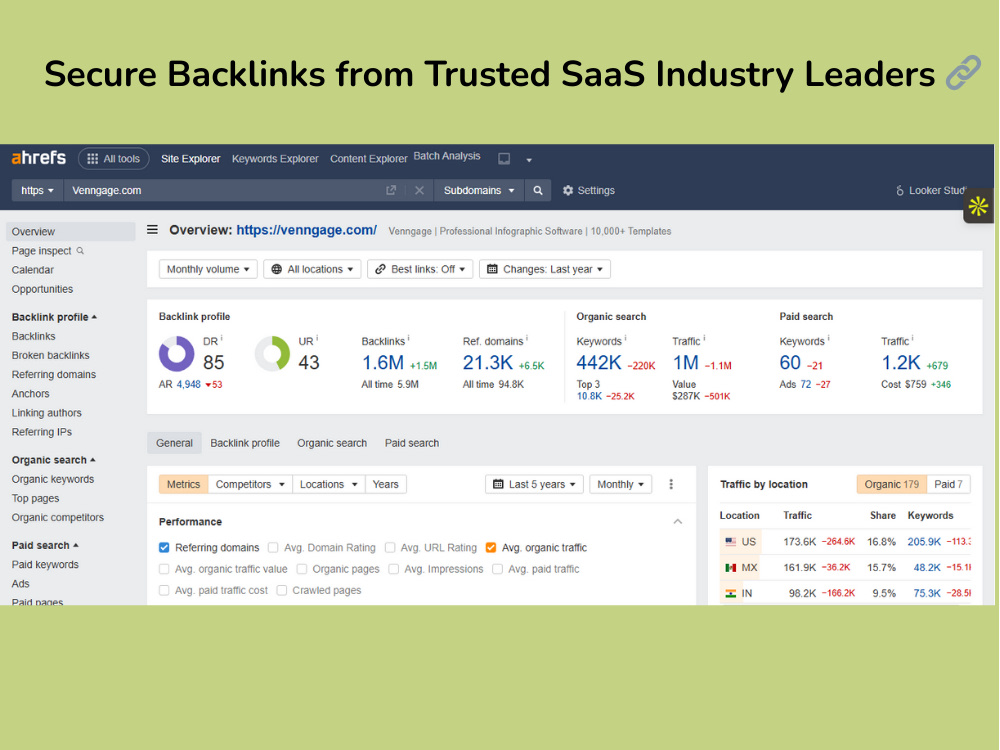Open Site Explorer tab
Image resolution: width=1000 pixels, height=750 pixels.
pyautogui.click(x=190, y=159)
